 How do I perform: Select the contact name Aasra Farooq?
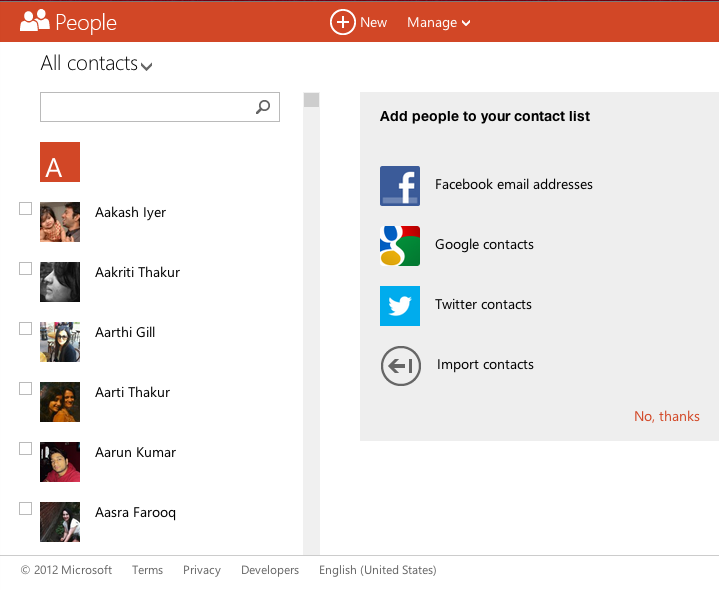(x=135, y=513)
